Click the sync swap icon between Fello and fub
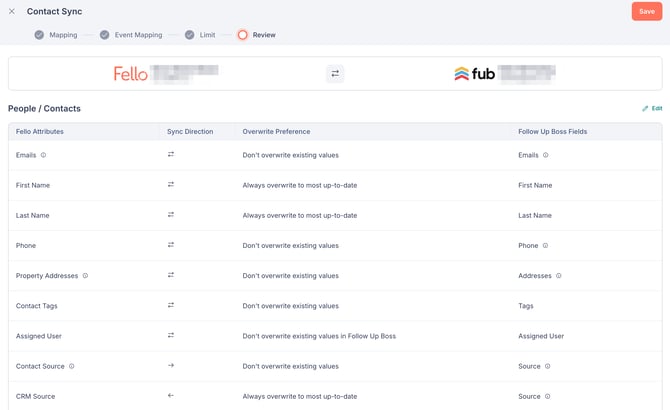This screenshot has height=410, width=670. coord(335,74)
